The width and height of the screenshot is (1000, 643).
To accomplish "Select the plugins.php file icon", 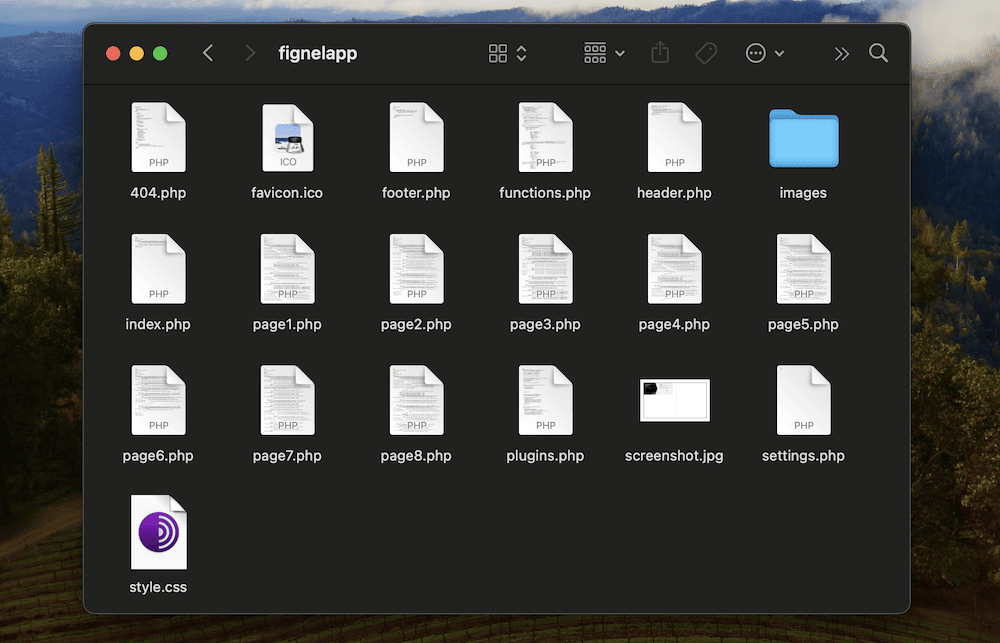I will coord(545,399).
